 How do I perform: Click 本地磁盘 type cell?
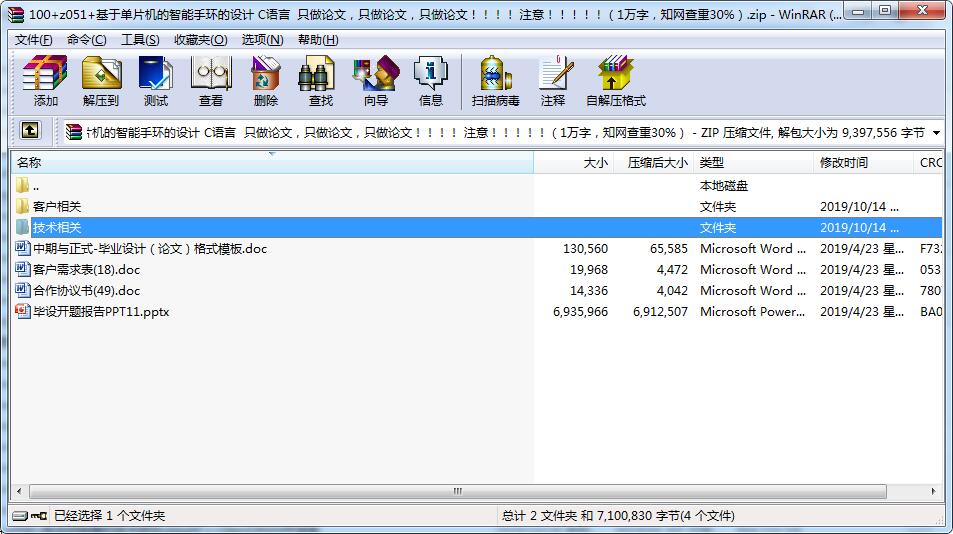coord(723,185)
